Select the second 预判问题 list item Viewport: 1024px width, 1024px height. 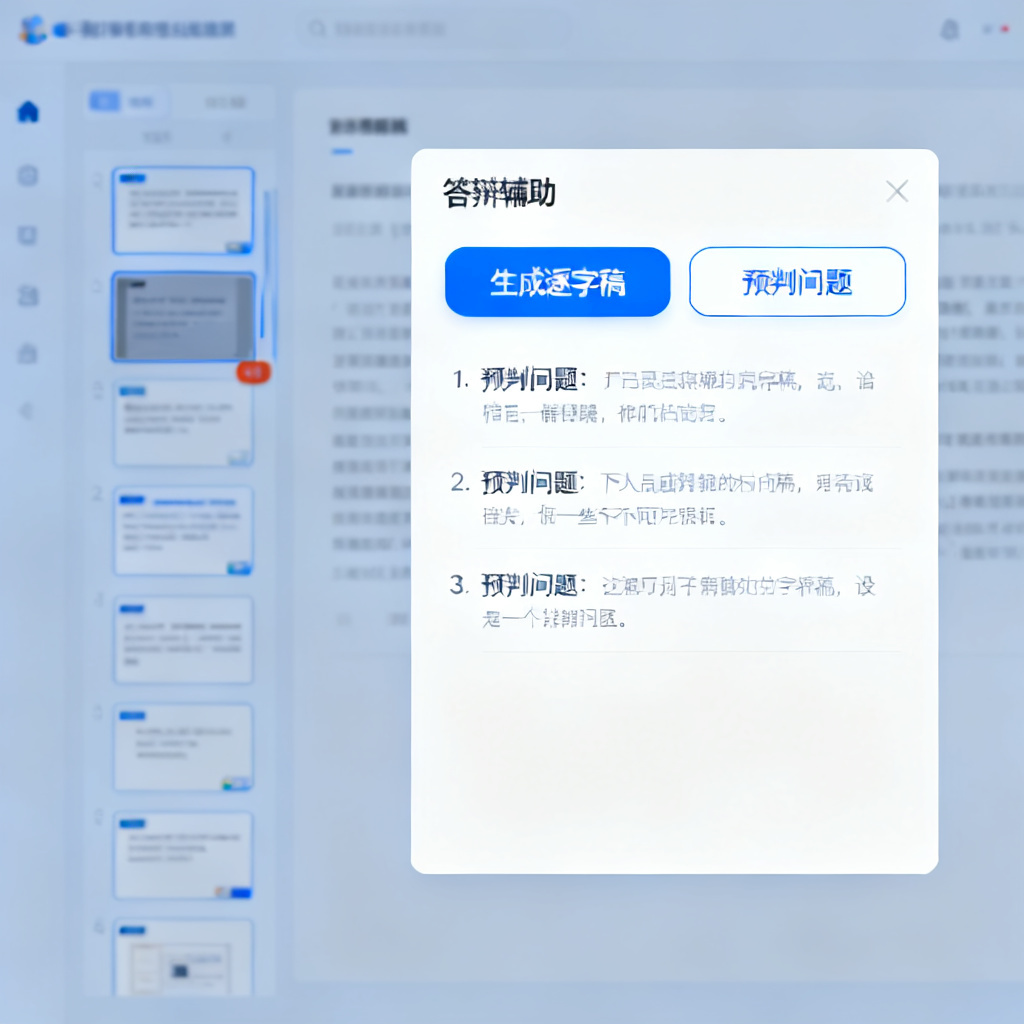[675, 499]
